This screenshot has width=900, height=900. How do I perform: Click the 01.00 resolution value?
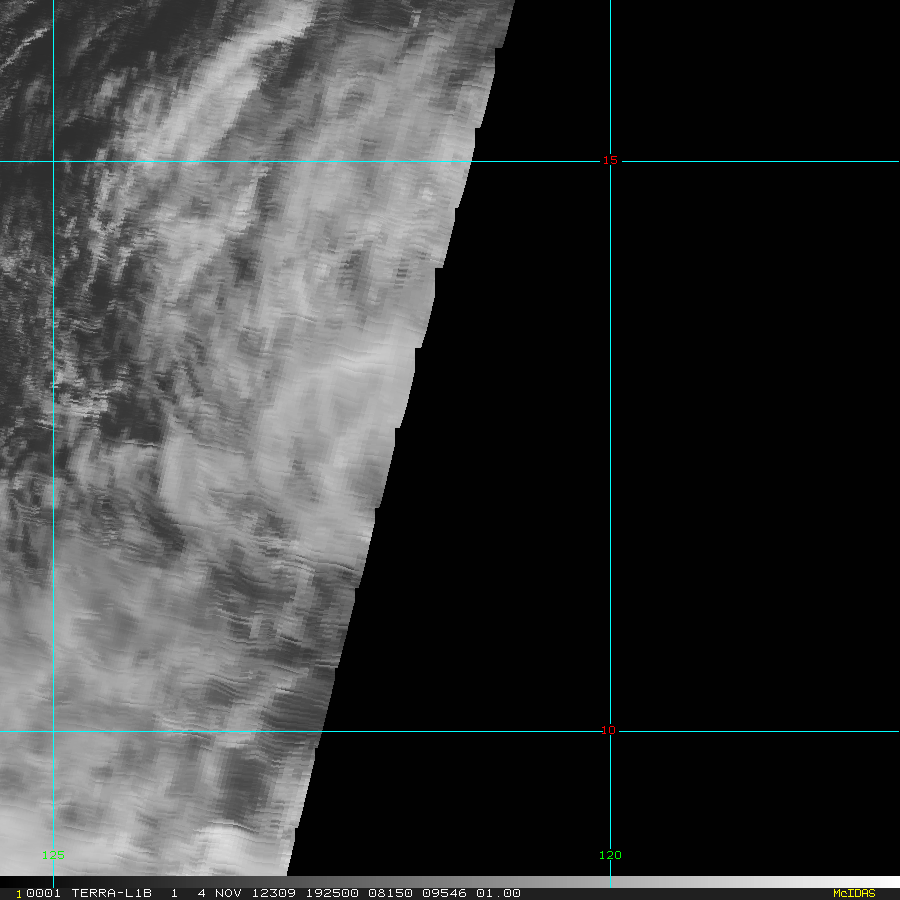pos(498,893)
